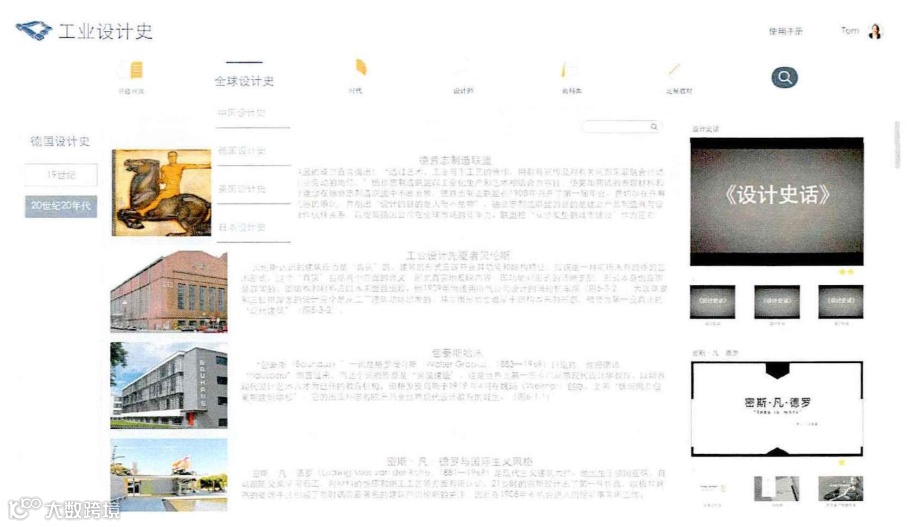Click the fourth navigation icon with yellow edge
Viewport: 924px width, 527px height.
(568, 69)
